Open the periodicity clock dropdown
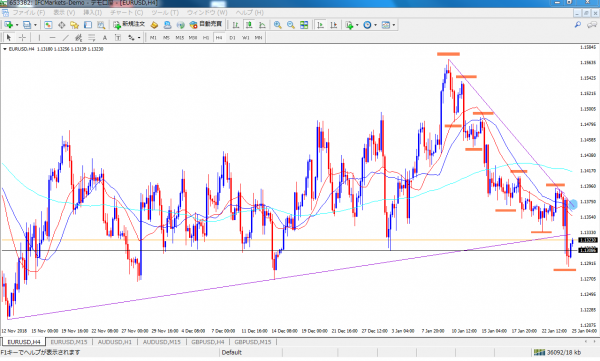600x361 pixels. (x=375, y=25)
